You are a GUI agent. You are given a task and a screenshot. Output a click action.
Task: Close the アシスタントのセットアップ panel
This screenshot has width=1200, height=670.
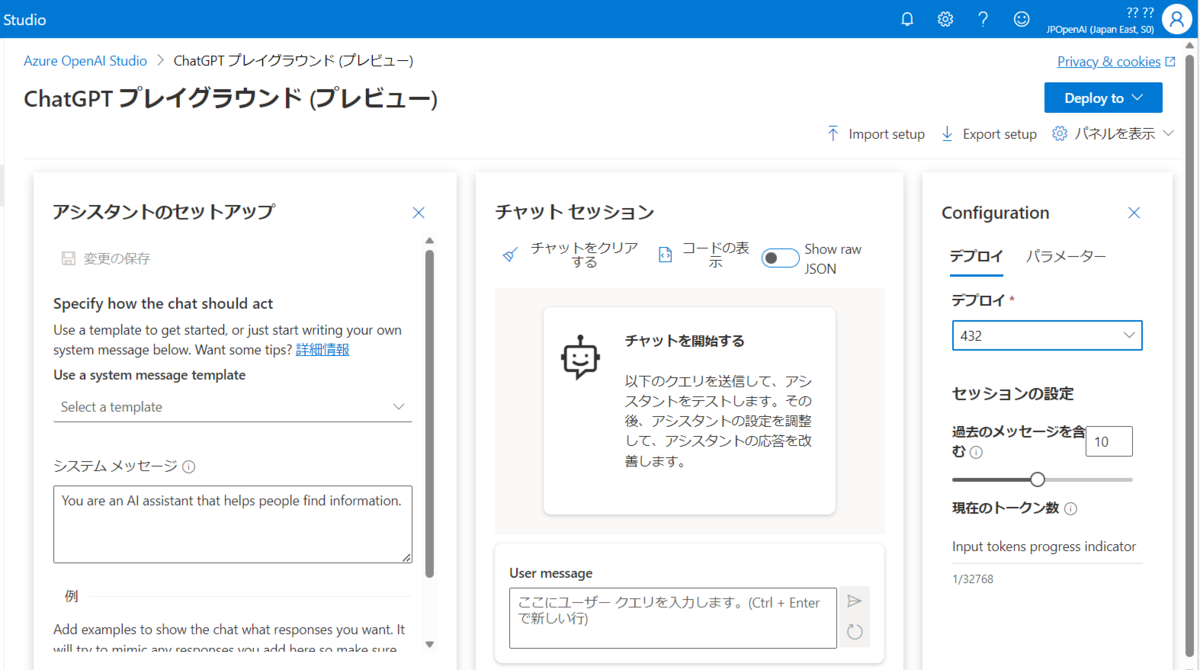pos(418,212)
